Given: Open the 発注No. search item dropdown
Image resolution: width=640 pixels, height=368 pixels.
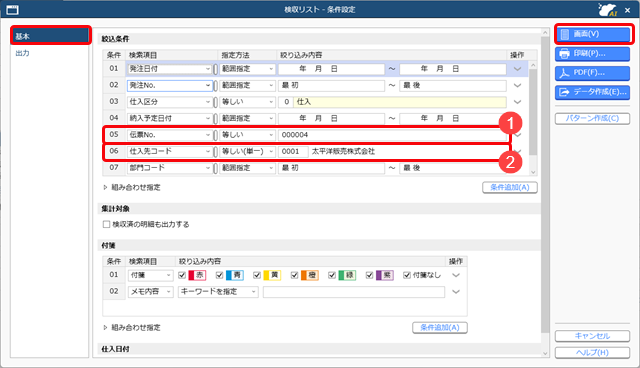Looking at the screenshot, I should click(169, 85).
